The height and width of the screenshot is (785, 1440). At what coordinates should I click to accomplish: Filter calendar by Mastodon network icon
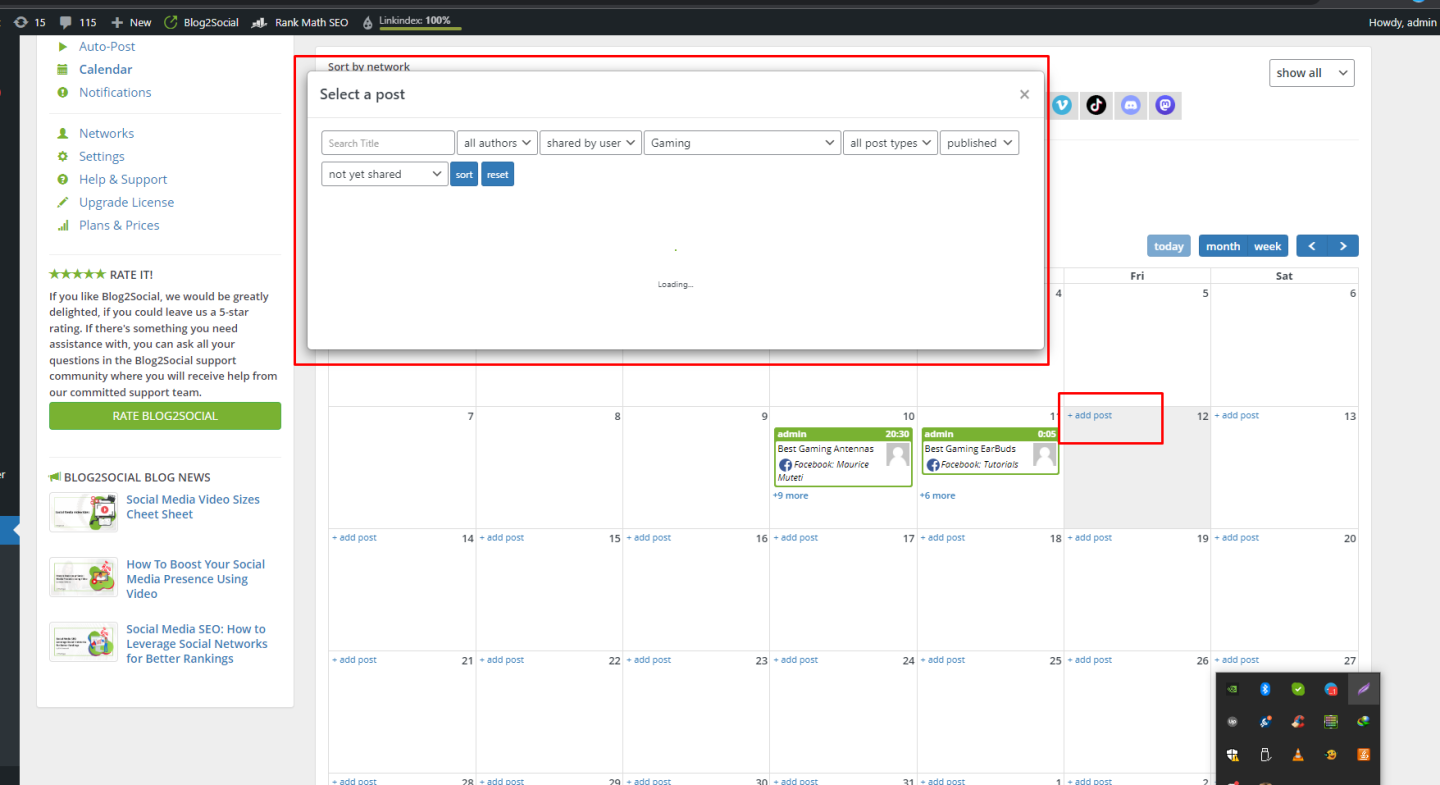1164,104
